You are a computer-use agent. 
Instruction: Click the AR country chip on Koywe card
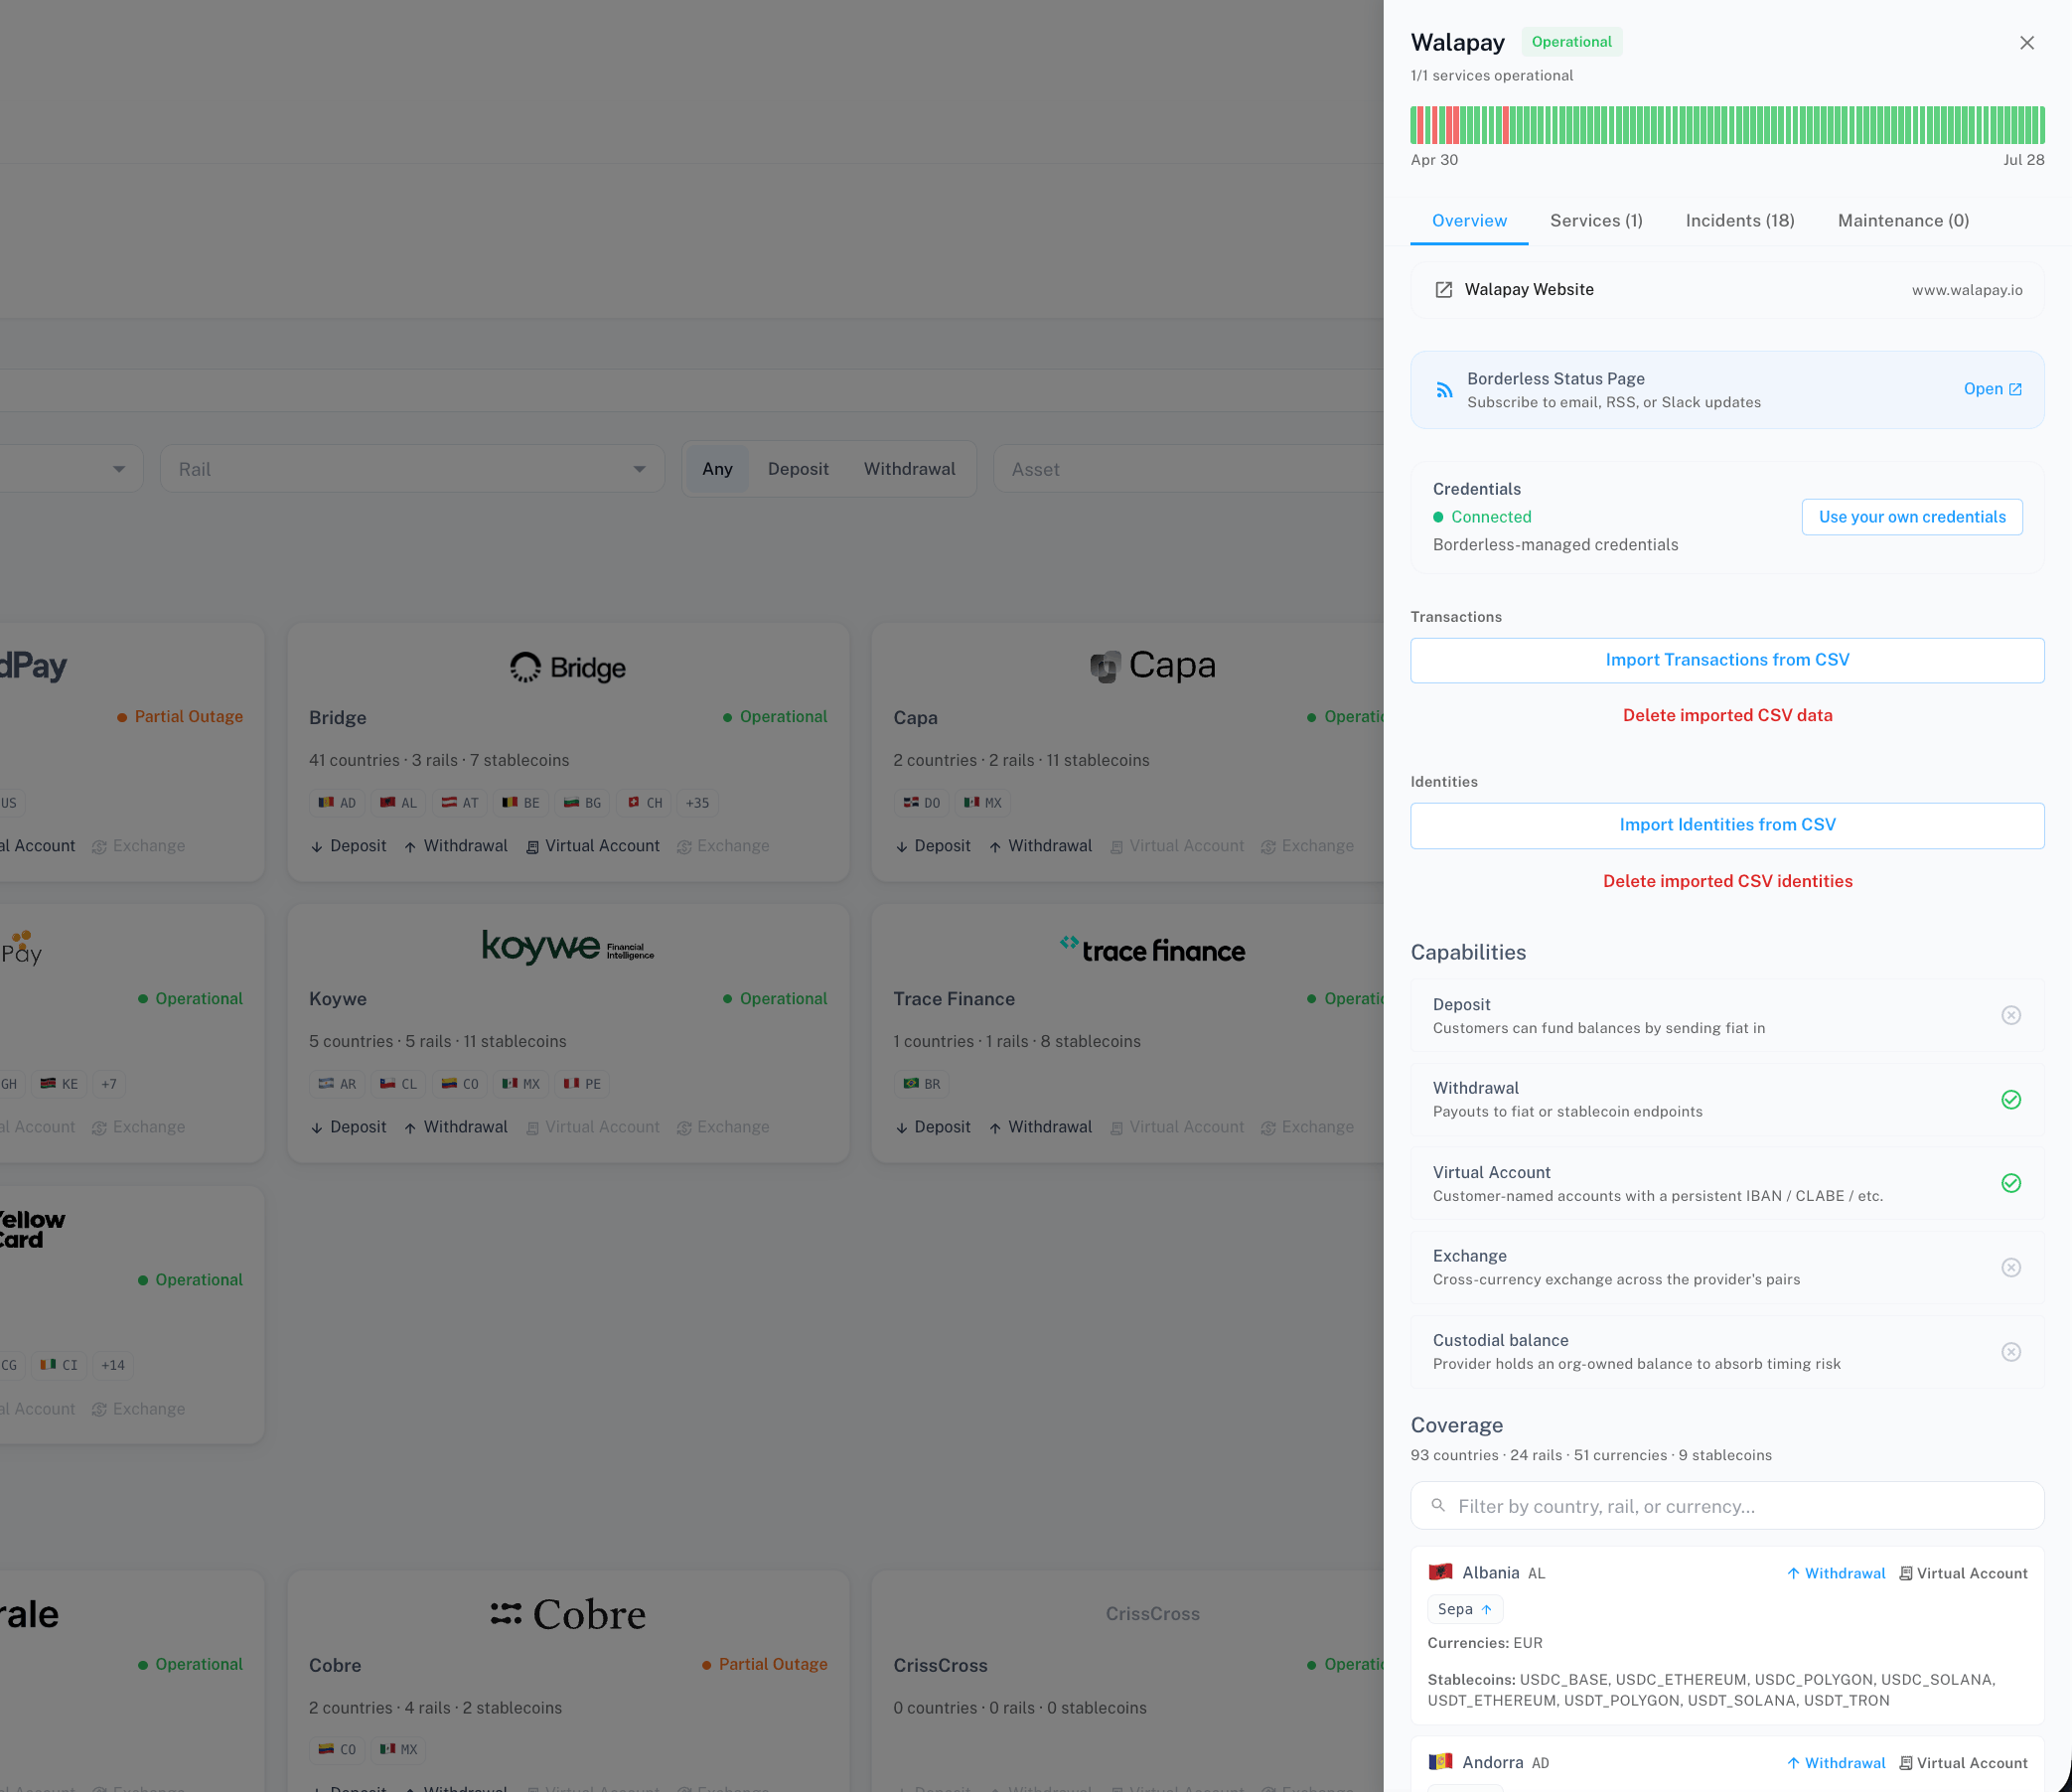(x=337, y=1084)
